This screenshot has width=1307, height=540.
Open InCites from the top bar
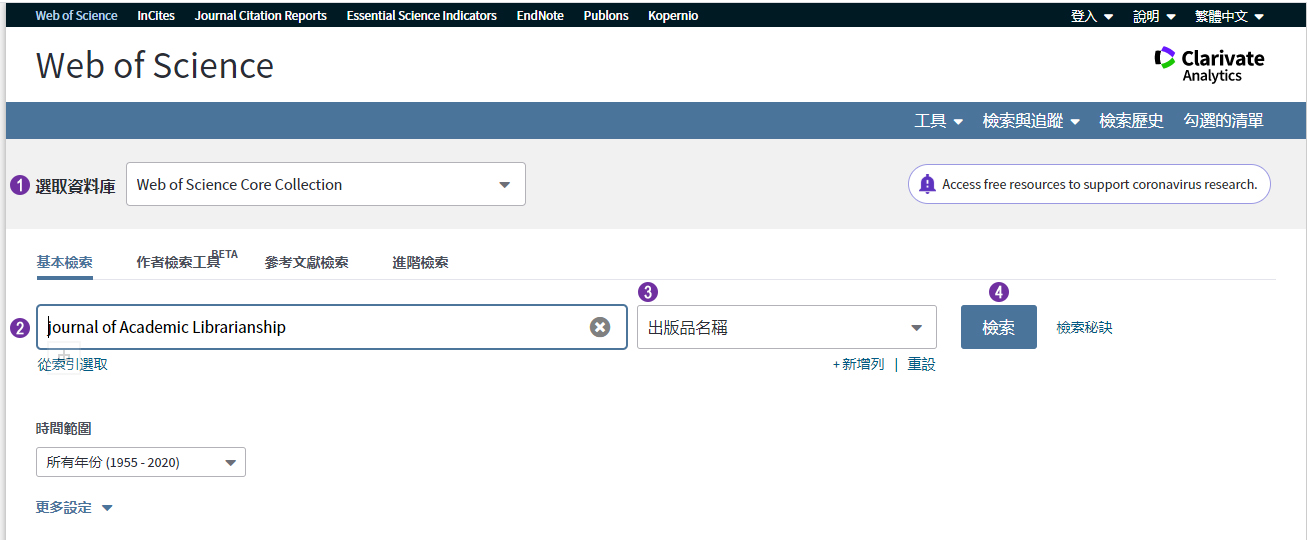coord(155,15)
